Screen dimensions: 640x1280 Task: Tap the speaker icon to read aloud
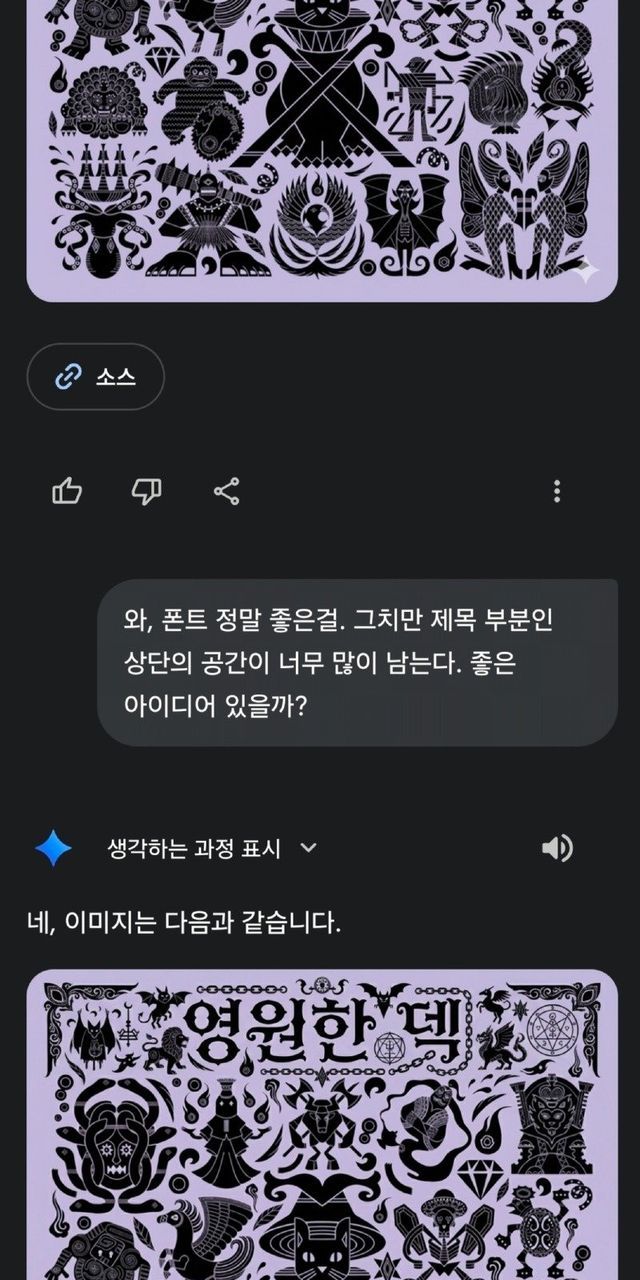[557, 849]
